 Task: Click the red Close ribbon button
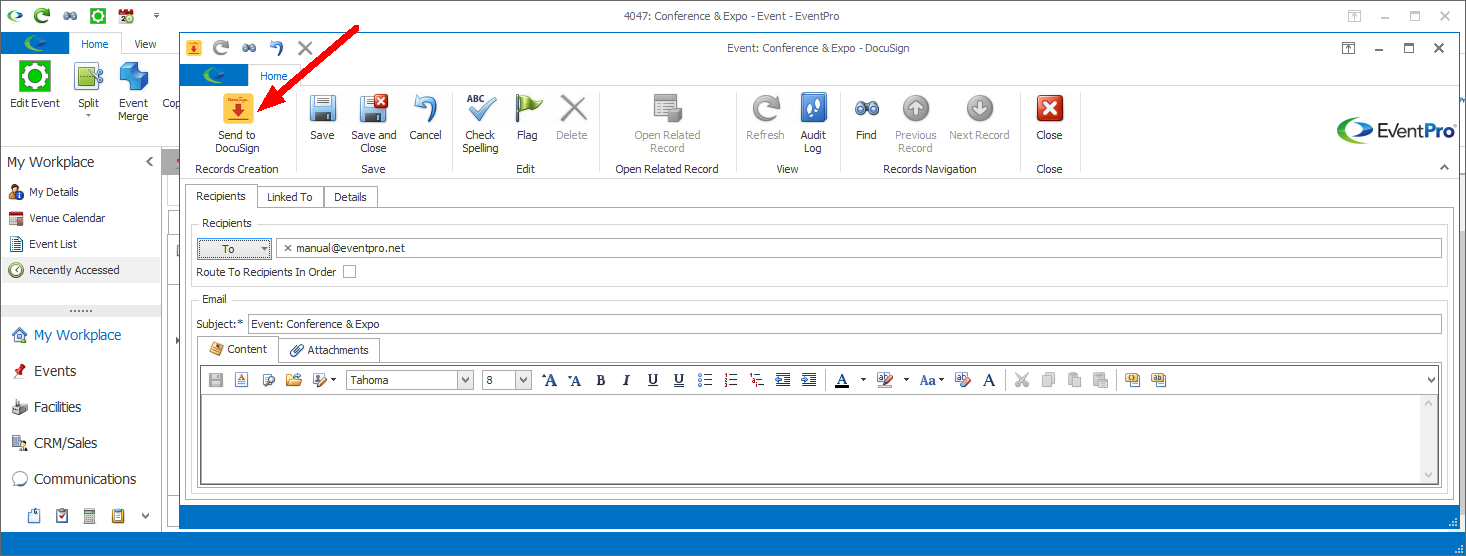point(1049,118)
